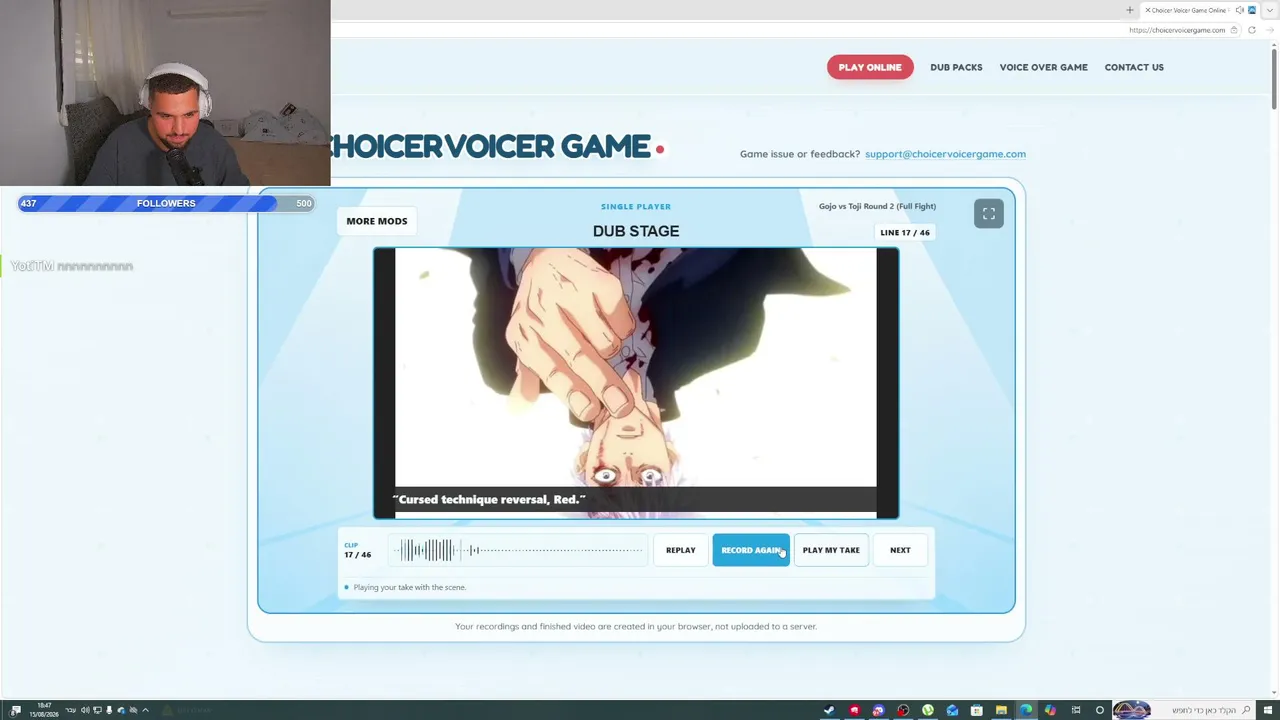The width and height of the screenshot is (1280, 720).
Task: Open Cortana circle icon on taskbar
Action: (1100, 710)
